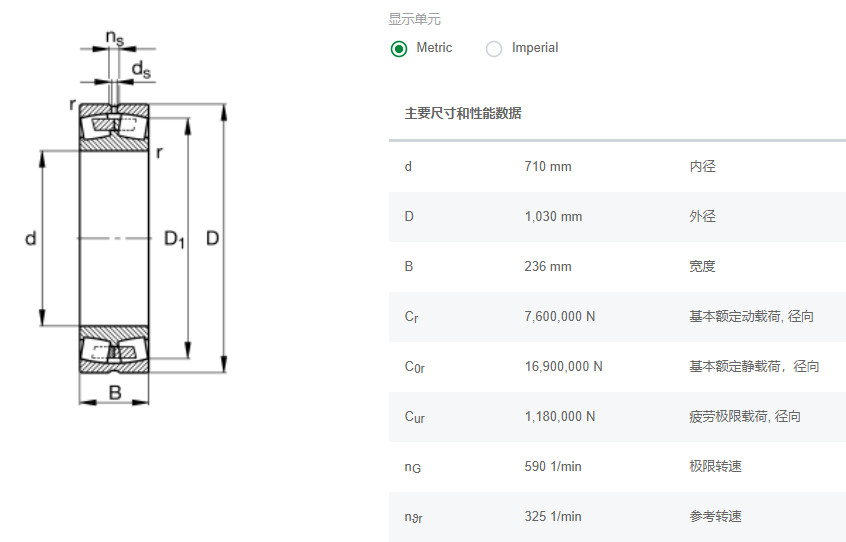Click the 325 1/min reference speed value

tap(552, 517)
